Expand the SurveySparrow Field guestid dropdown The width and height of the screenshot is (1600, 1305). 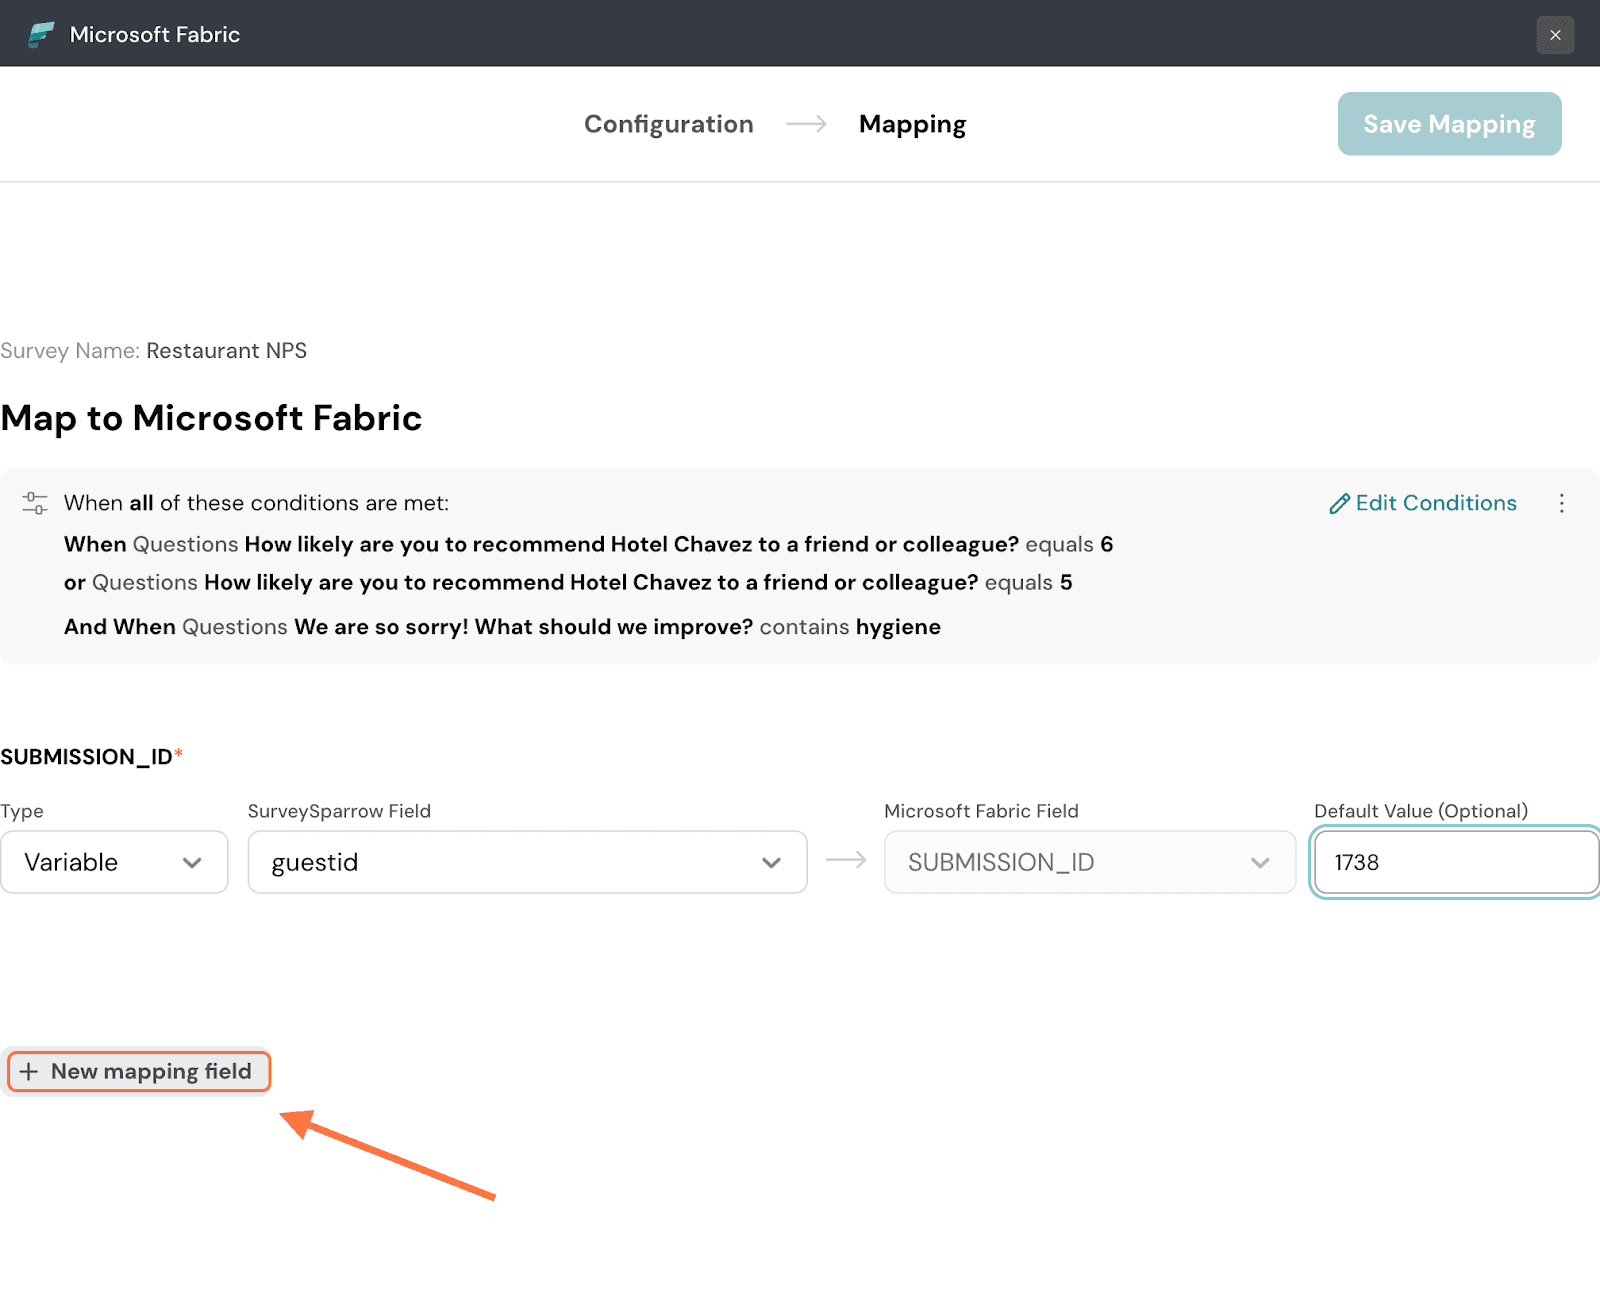pos(526,862)
